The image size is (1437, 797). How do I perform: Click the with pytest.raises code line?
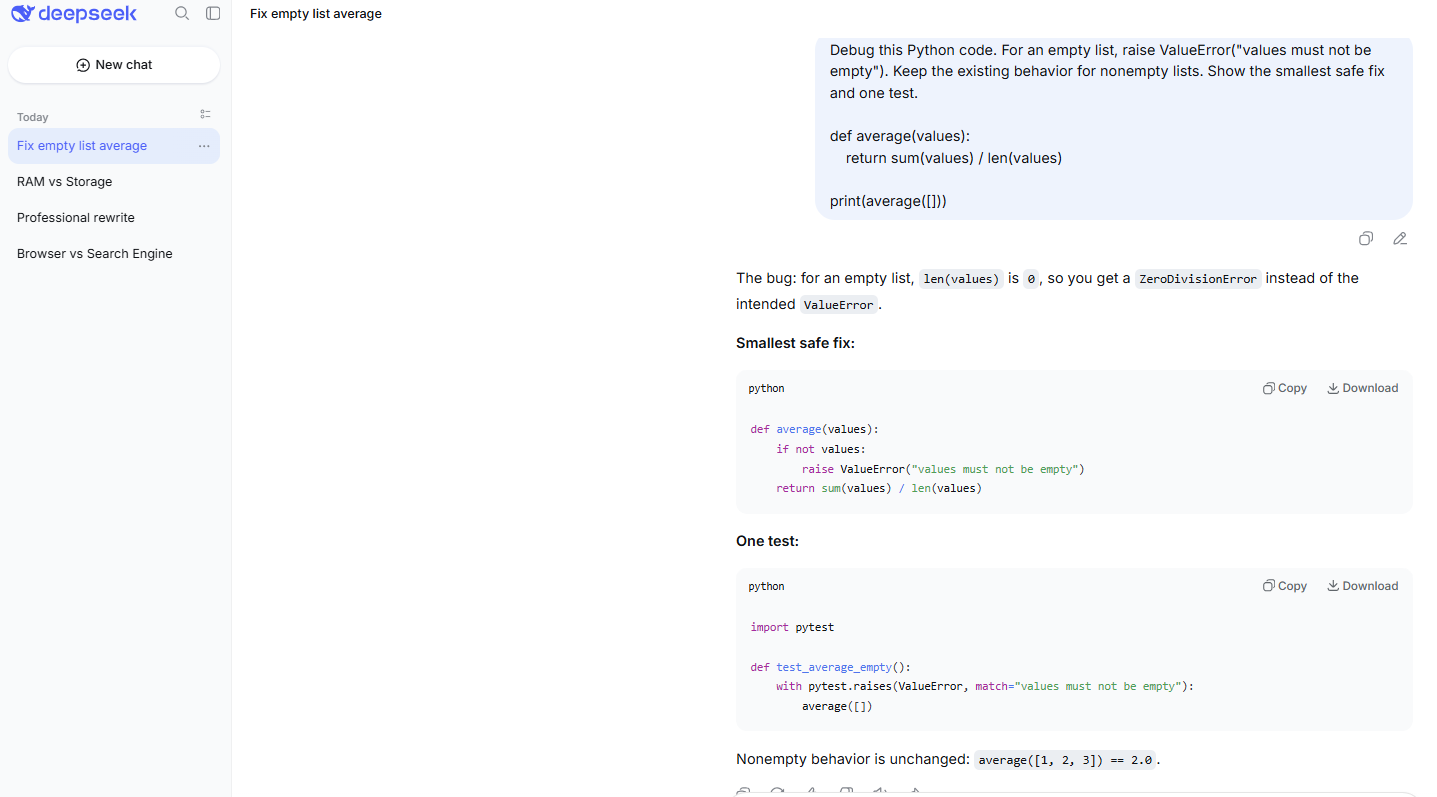coord(985,687)
